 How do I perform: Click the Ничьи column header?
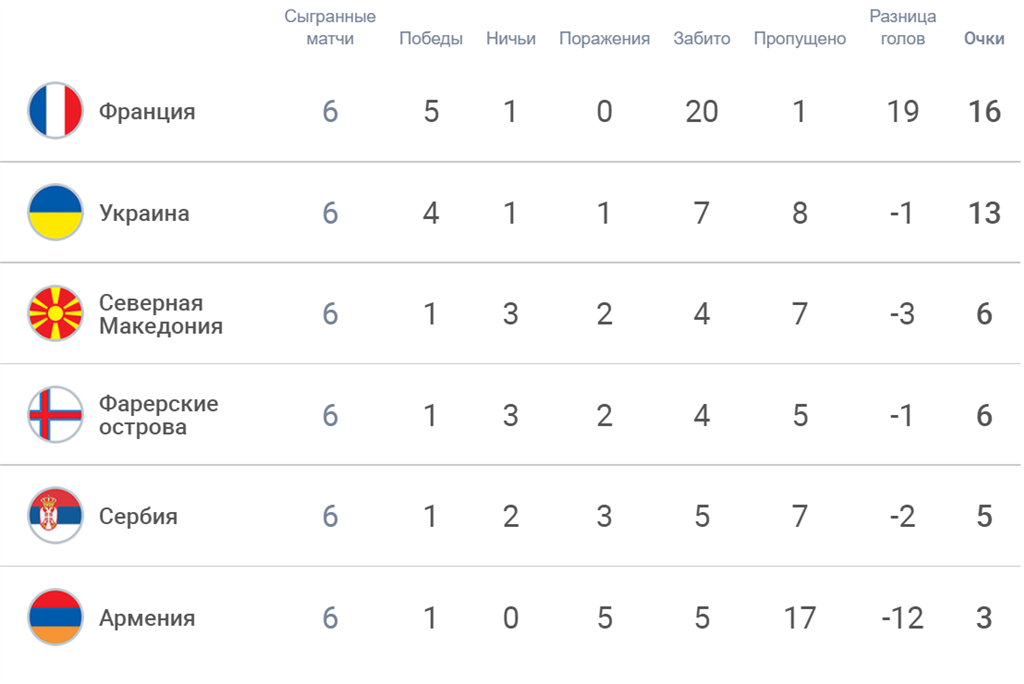pyautogui.click(x=511, y=39)
